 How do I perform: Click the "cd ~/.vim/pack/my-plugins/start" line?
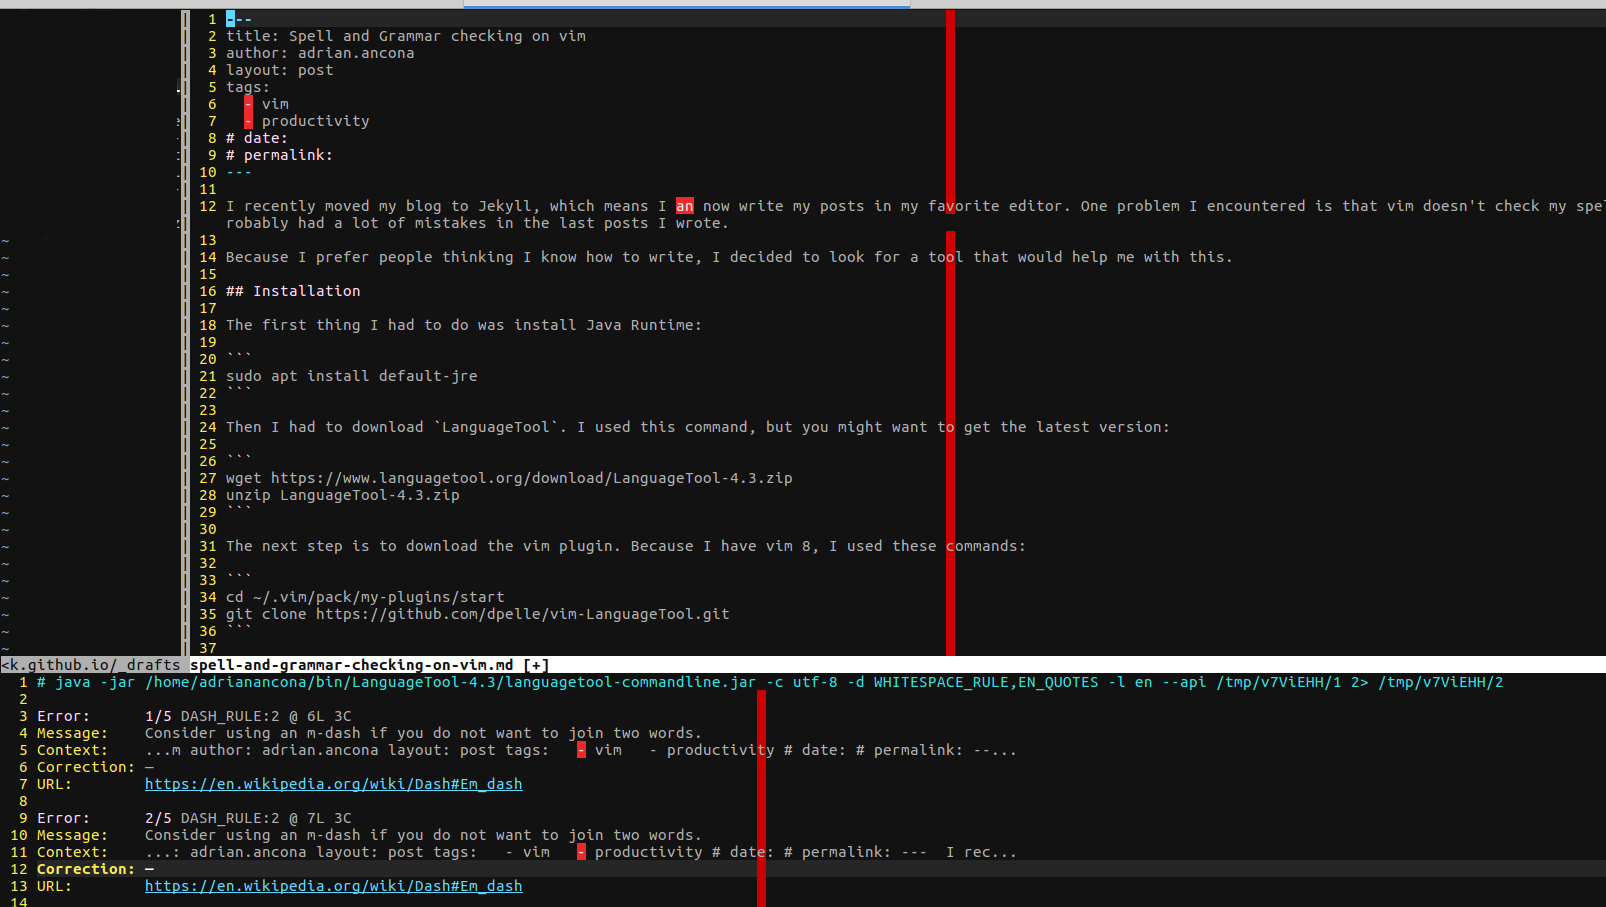click(365, 597)
